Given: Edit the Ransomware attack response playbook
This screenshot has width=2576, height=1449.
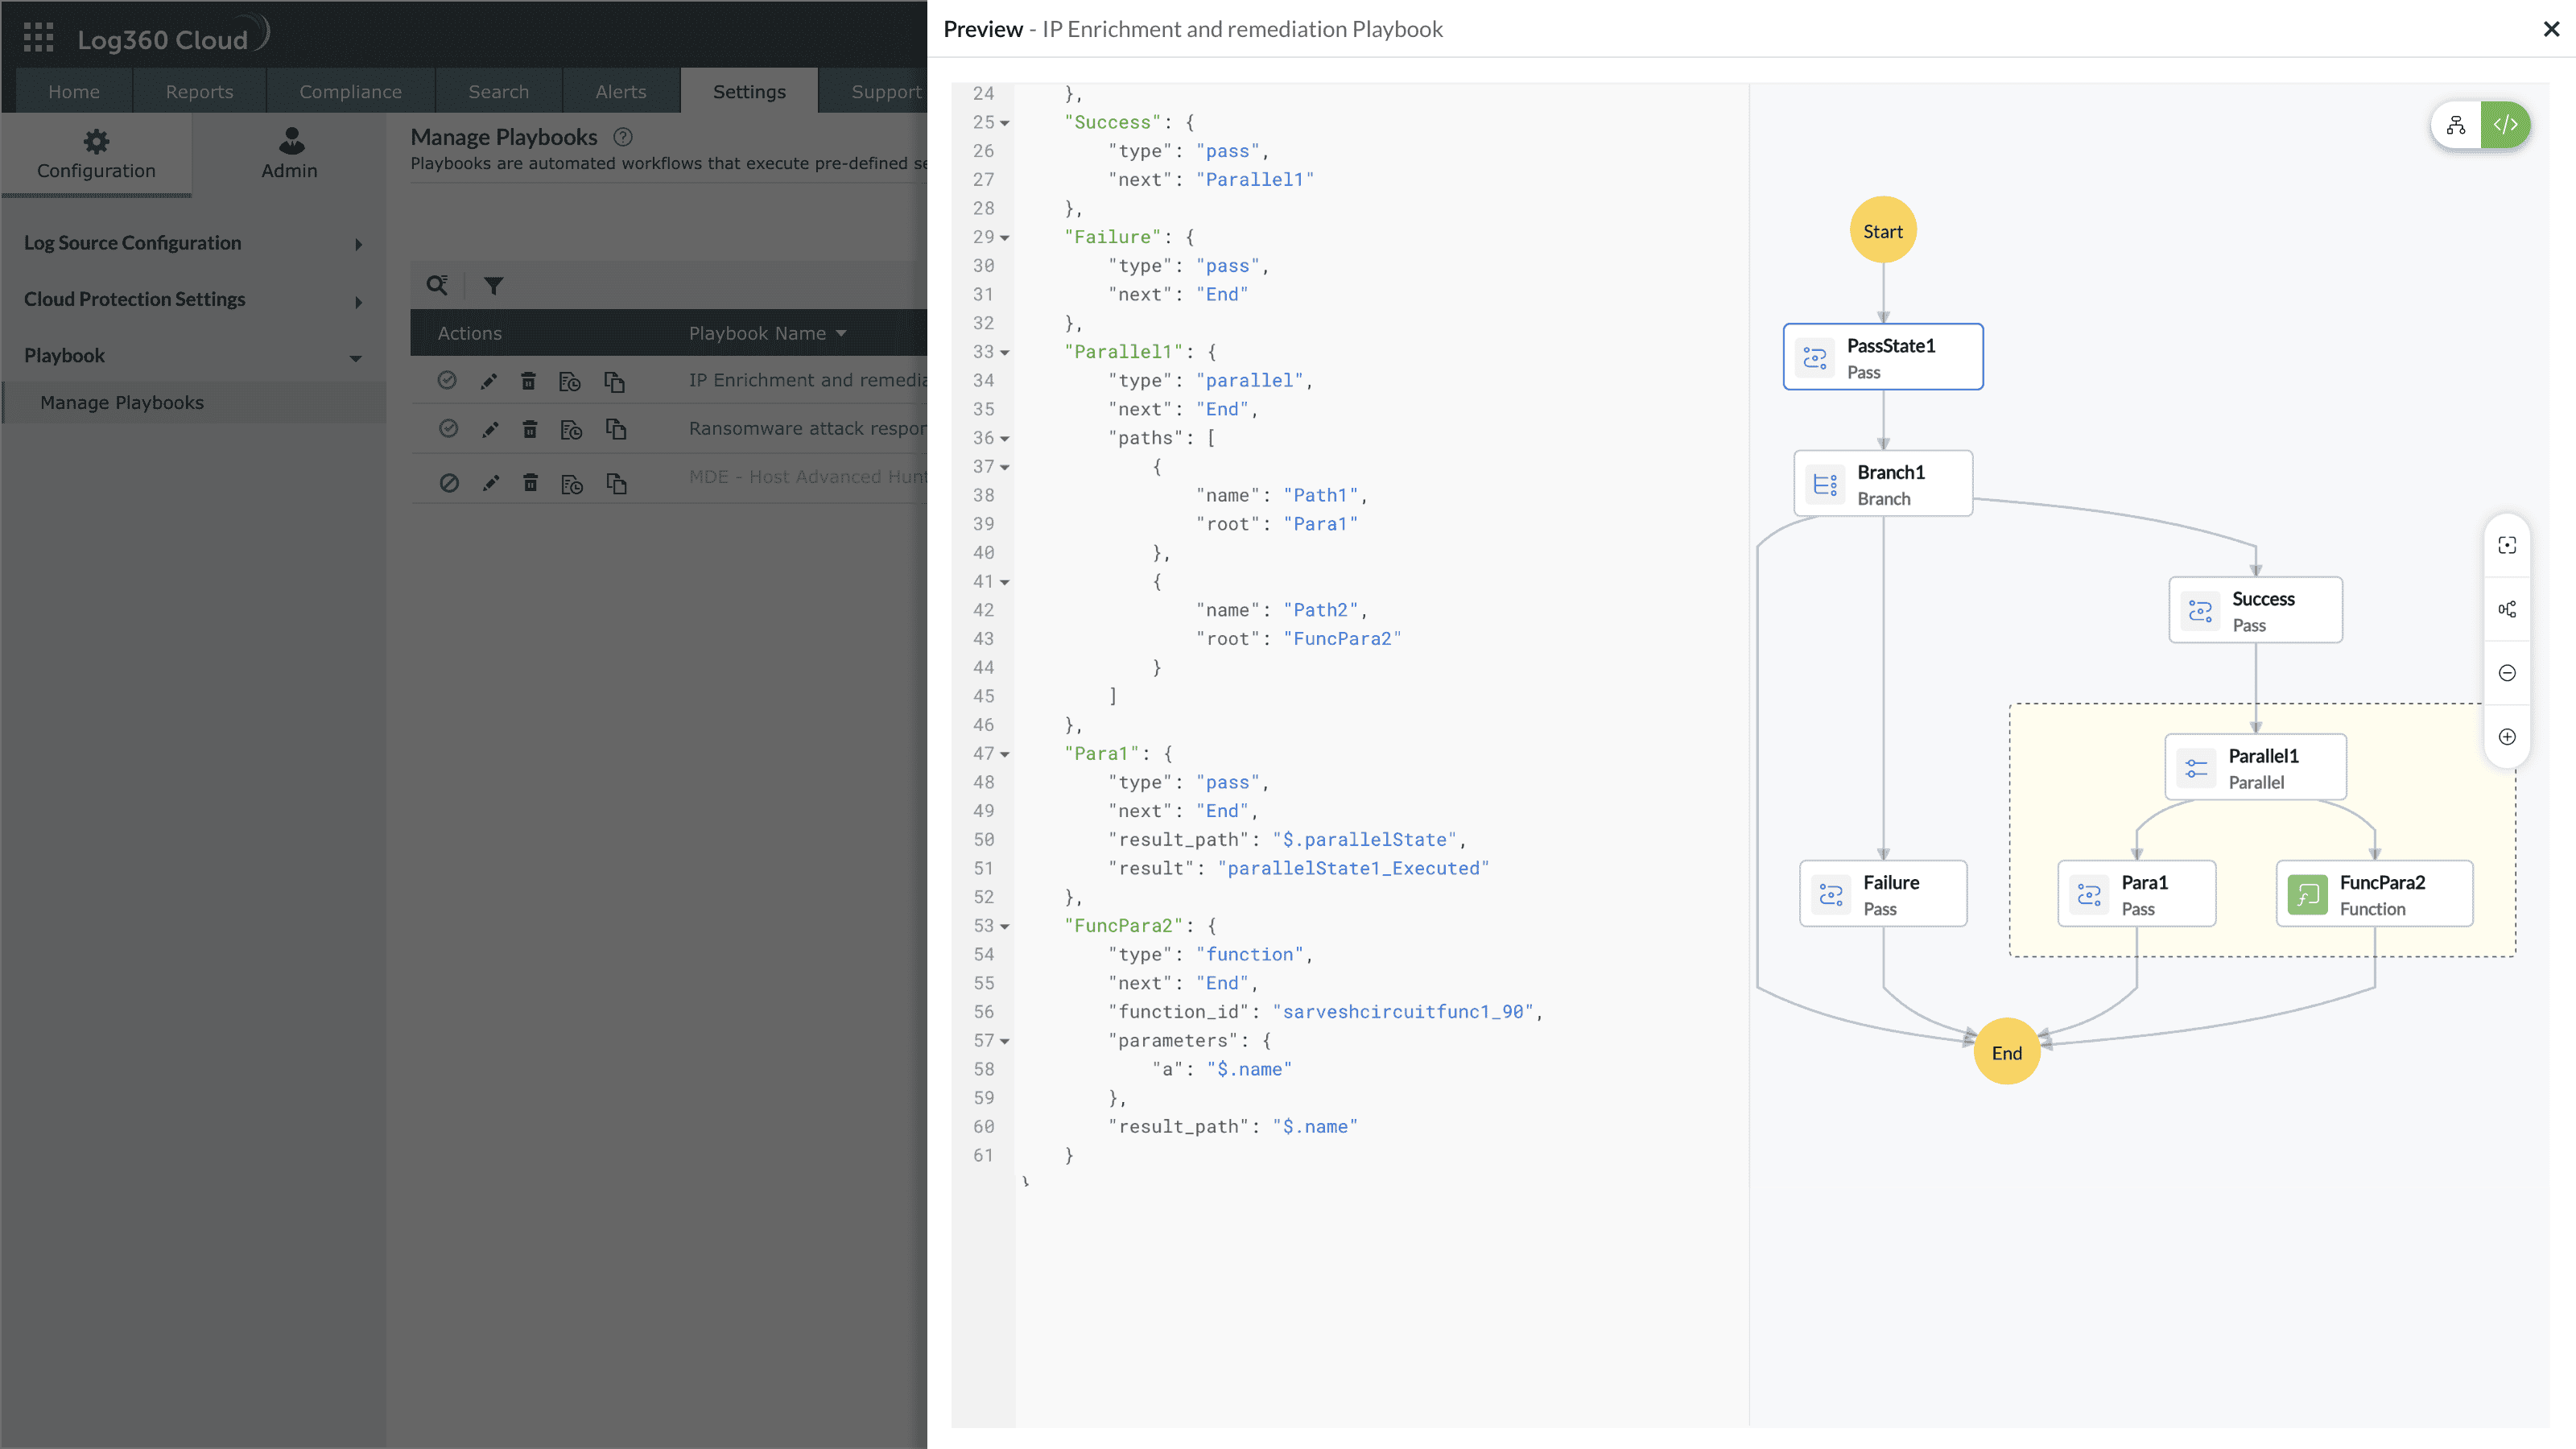Looking at the screenshot, I should click(x=490, y=429).
